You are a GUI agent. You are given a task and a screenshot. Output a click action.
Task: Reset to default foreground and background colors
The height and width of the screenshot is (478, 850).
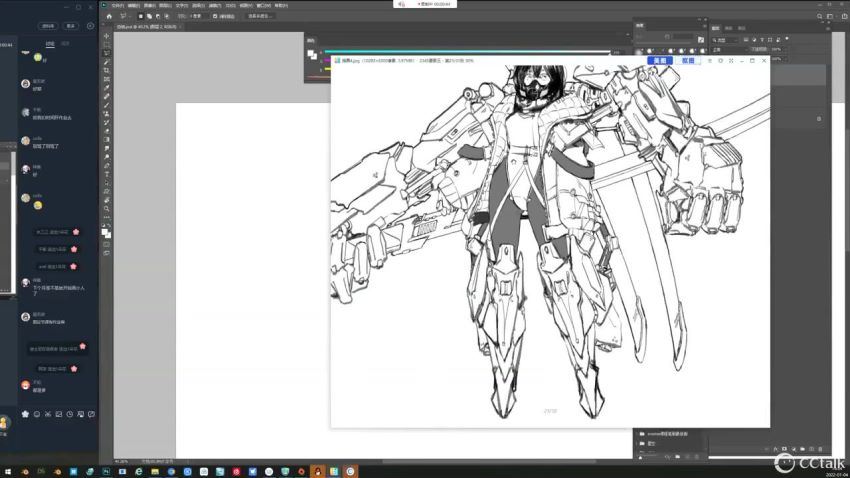pyautogui.click(x=104, y=225)
